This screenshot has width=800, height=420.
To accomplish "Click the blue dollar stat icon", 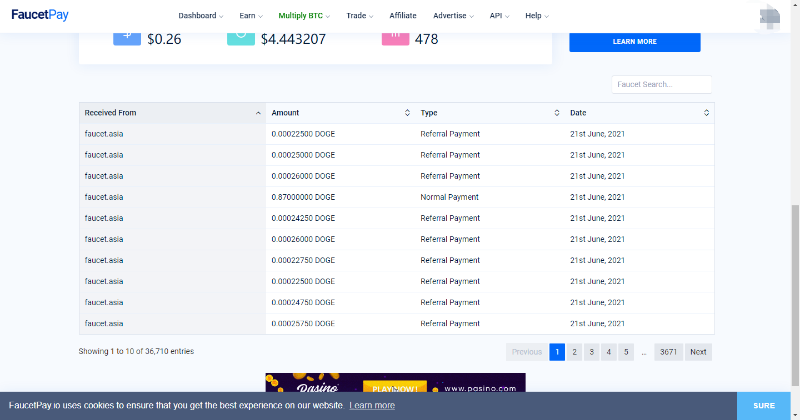I will [x=127, y=39].
